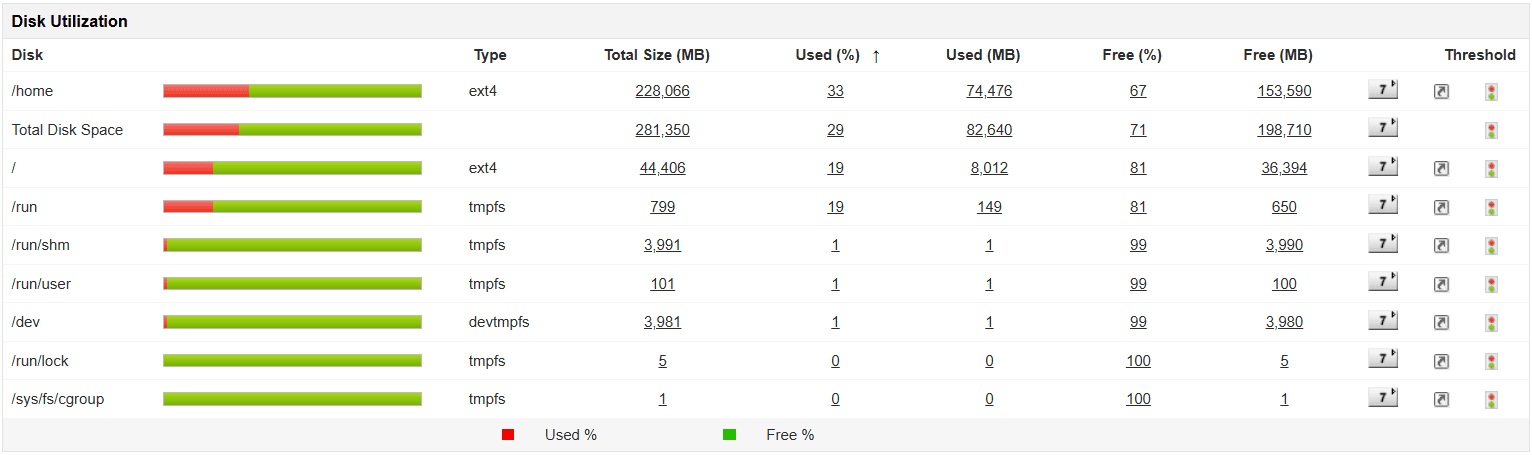This screenshot has height=455, width=1532.
Task: Sort table by Free (MB) column header
Action: pos(1277,56)
